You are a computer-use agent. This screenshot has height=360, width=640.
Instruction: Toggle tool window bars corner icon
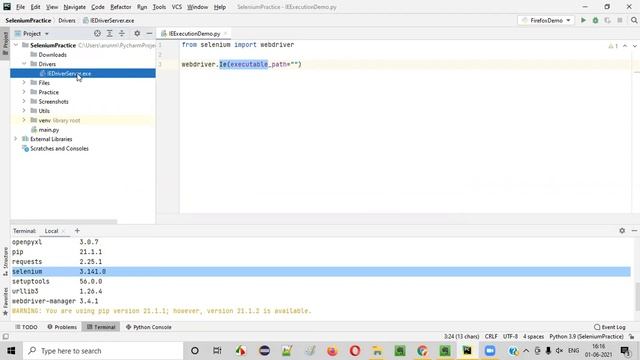[x=5, y=337]
